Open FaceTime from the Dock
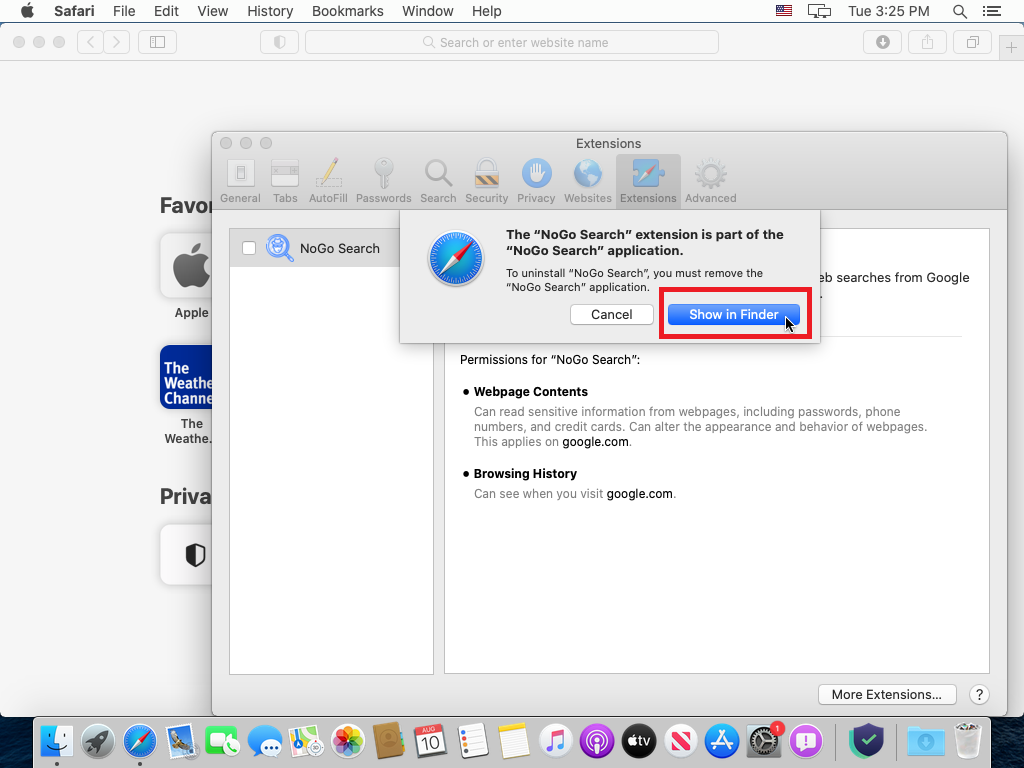 click(x=222, y=741)
